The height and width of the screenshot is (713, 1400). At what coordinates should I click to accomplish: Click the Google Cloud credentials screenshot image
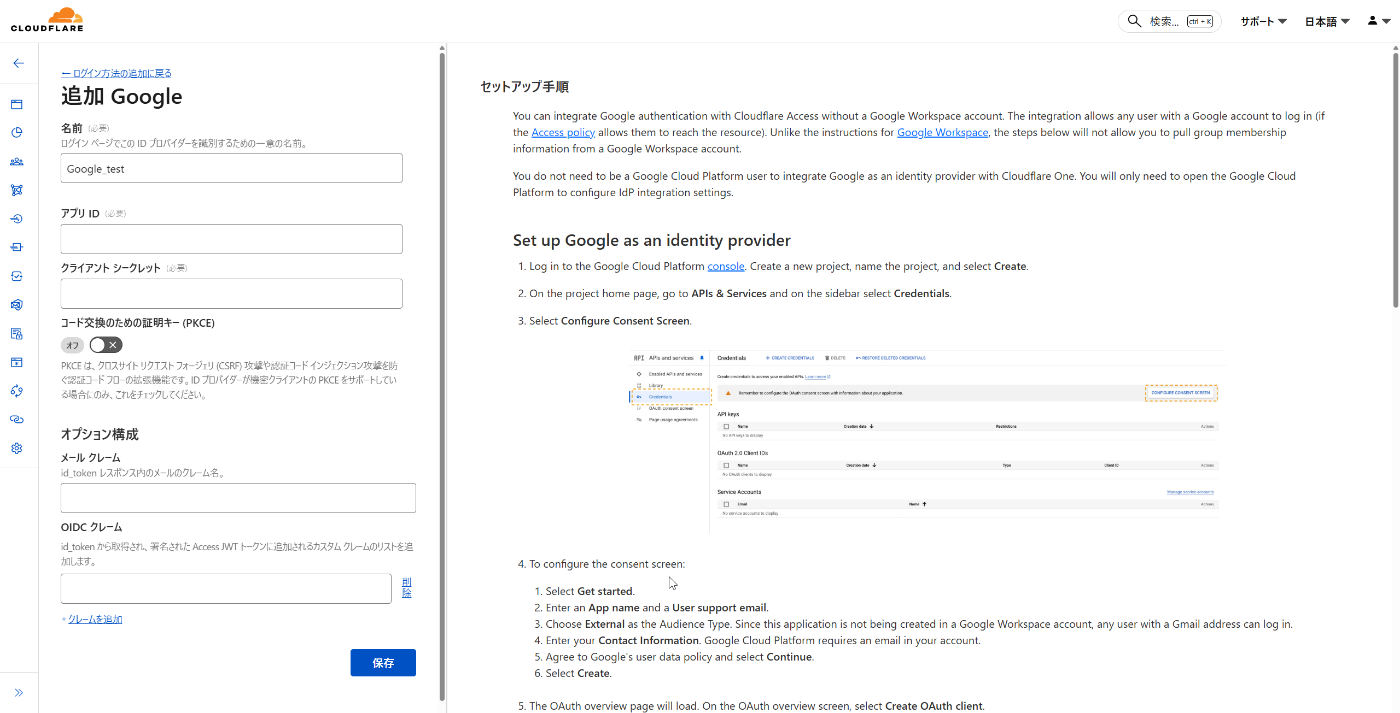pos(925,439)
